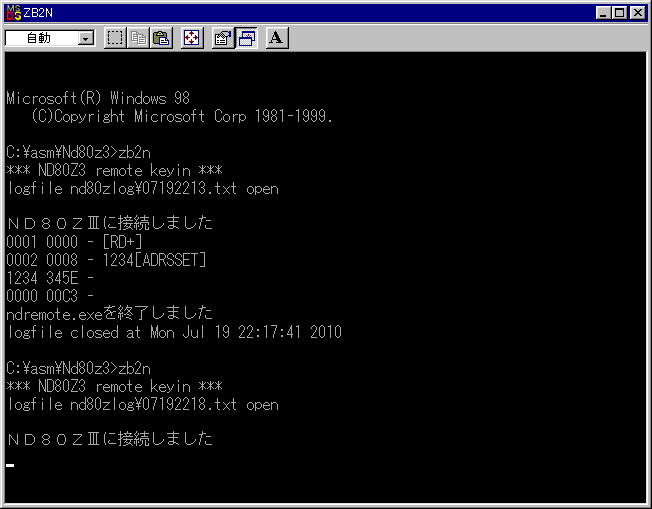Viewport: 652px width, 509px height.
Task: Open the font size dropdown arrow
Action: [x=86, y=39]
